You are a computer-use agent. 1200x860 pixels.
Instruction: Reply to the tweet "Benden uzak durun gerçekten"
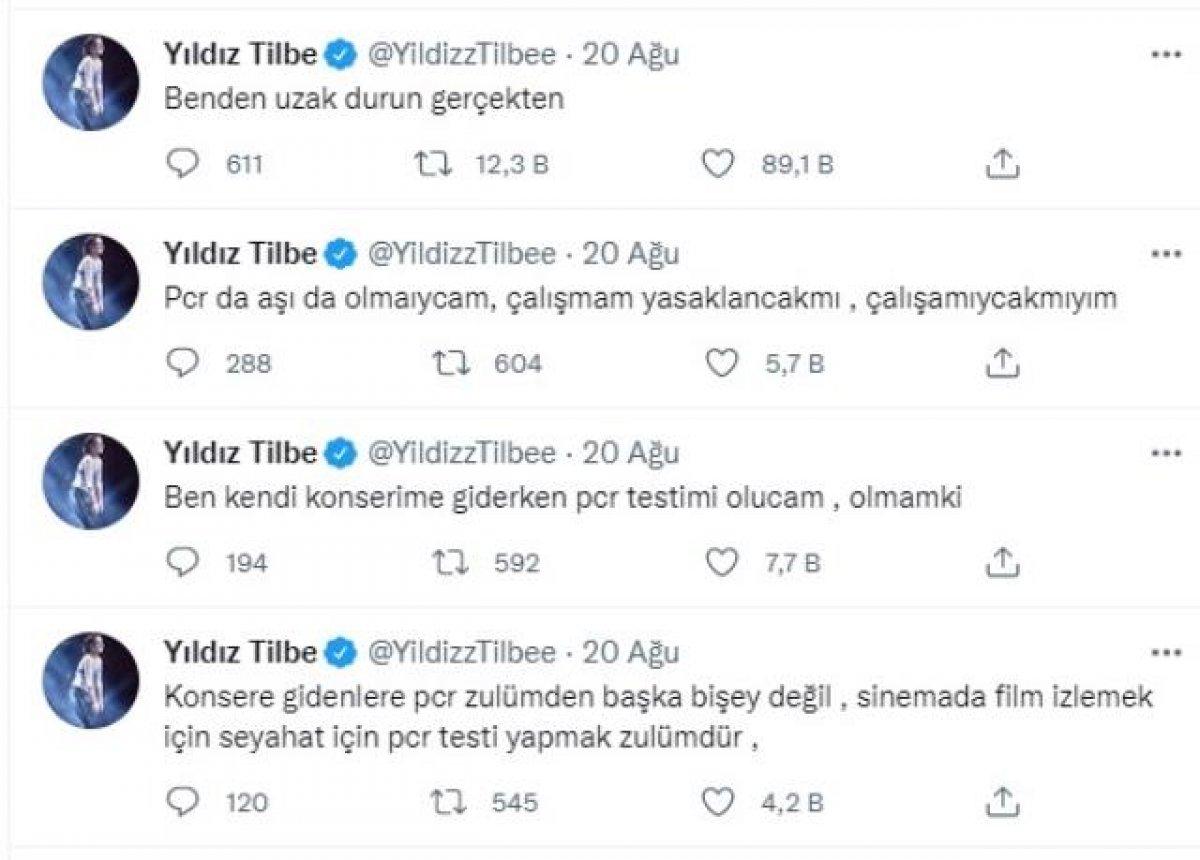(183, 163)
